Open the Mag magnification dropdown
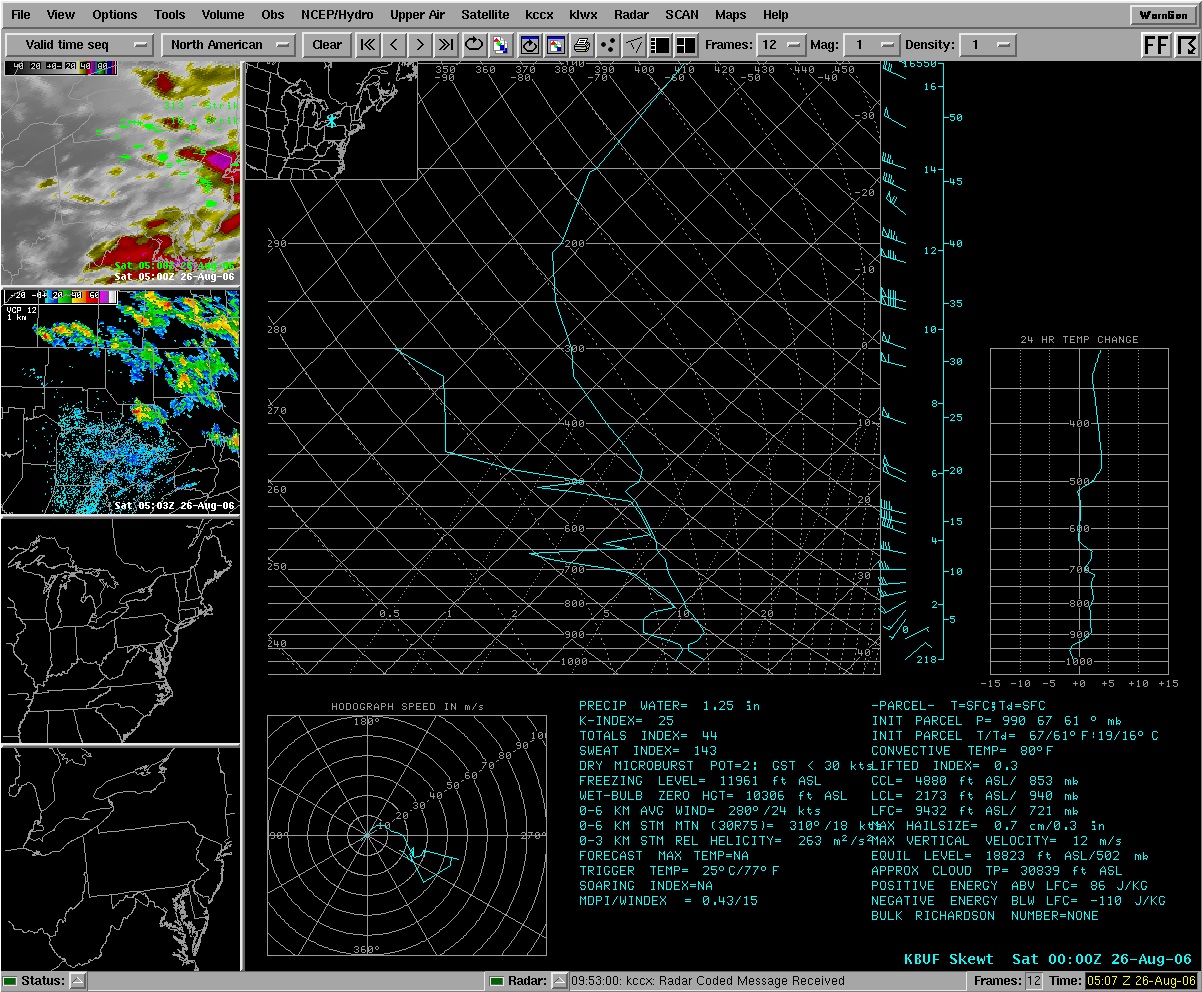The width and height of the screenshot is (1202, 992). [872, 45]
